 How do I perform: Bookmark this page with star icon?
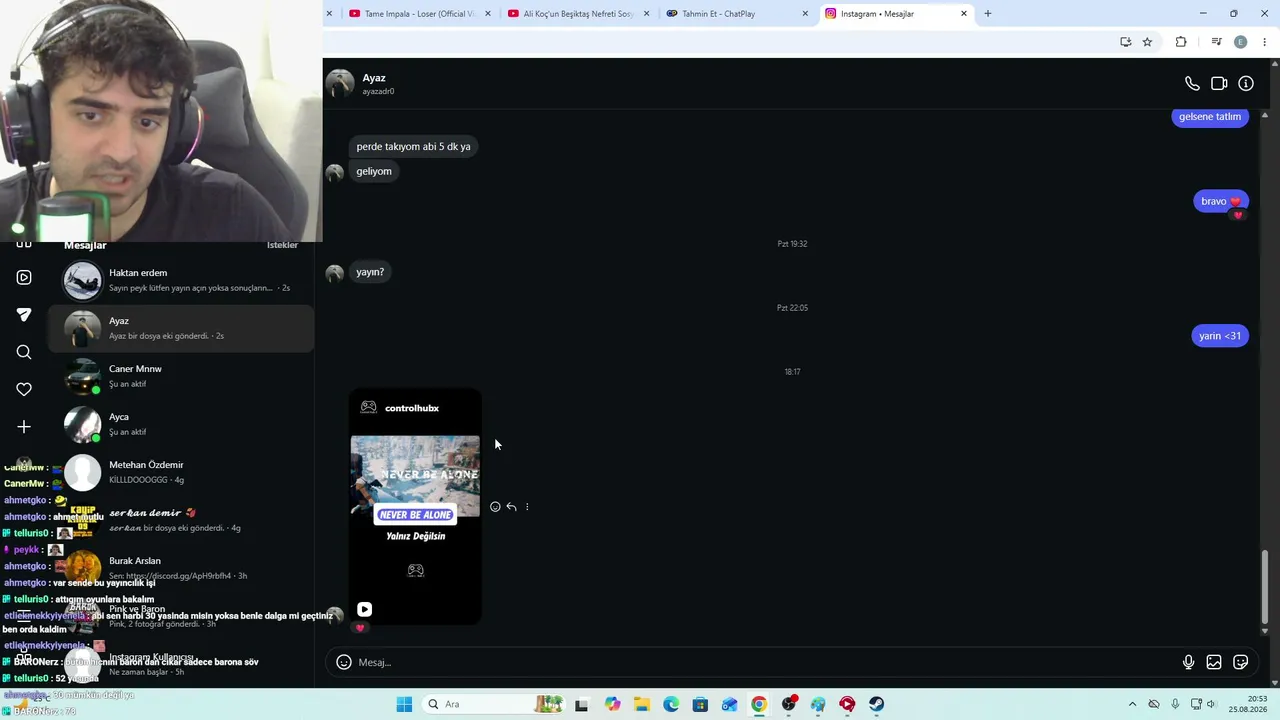tap(1147, 42)
